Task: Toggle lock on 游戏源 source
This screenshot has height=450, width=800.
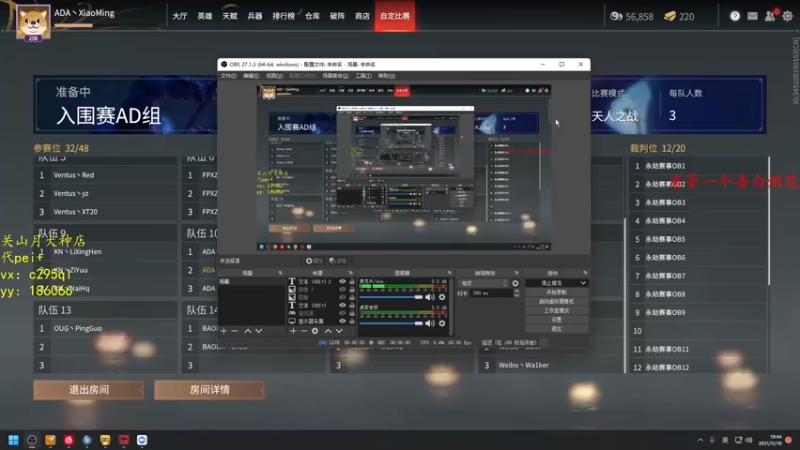Action: point(352,313)
